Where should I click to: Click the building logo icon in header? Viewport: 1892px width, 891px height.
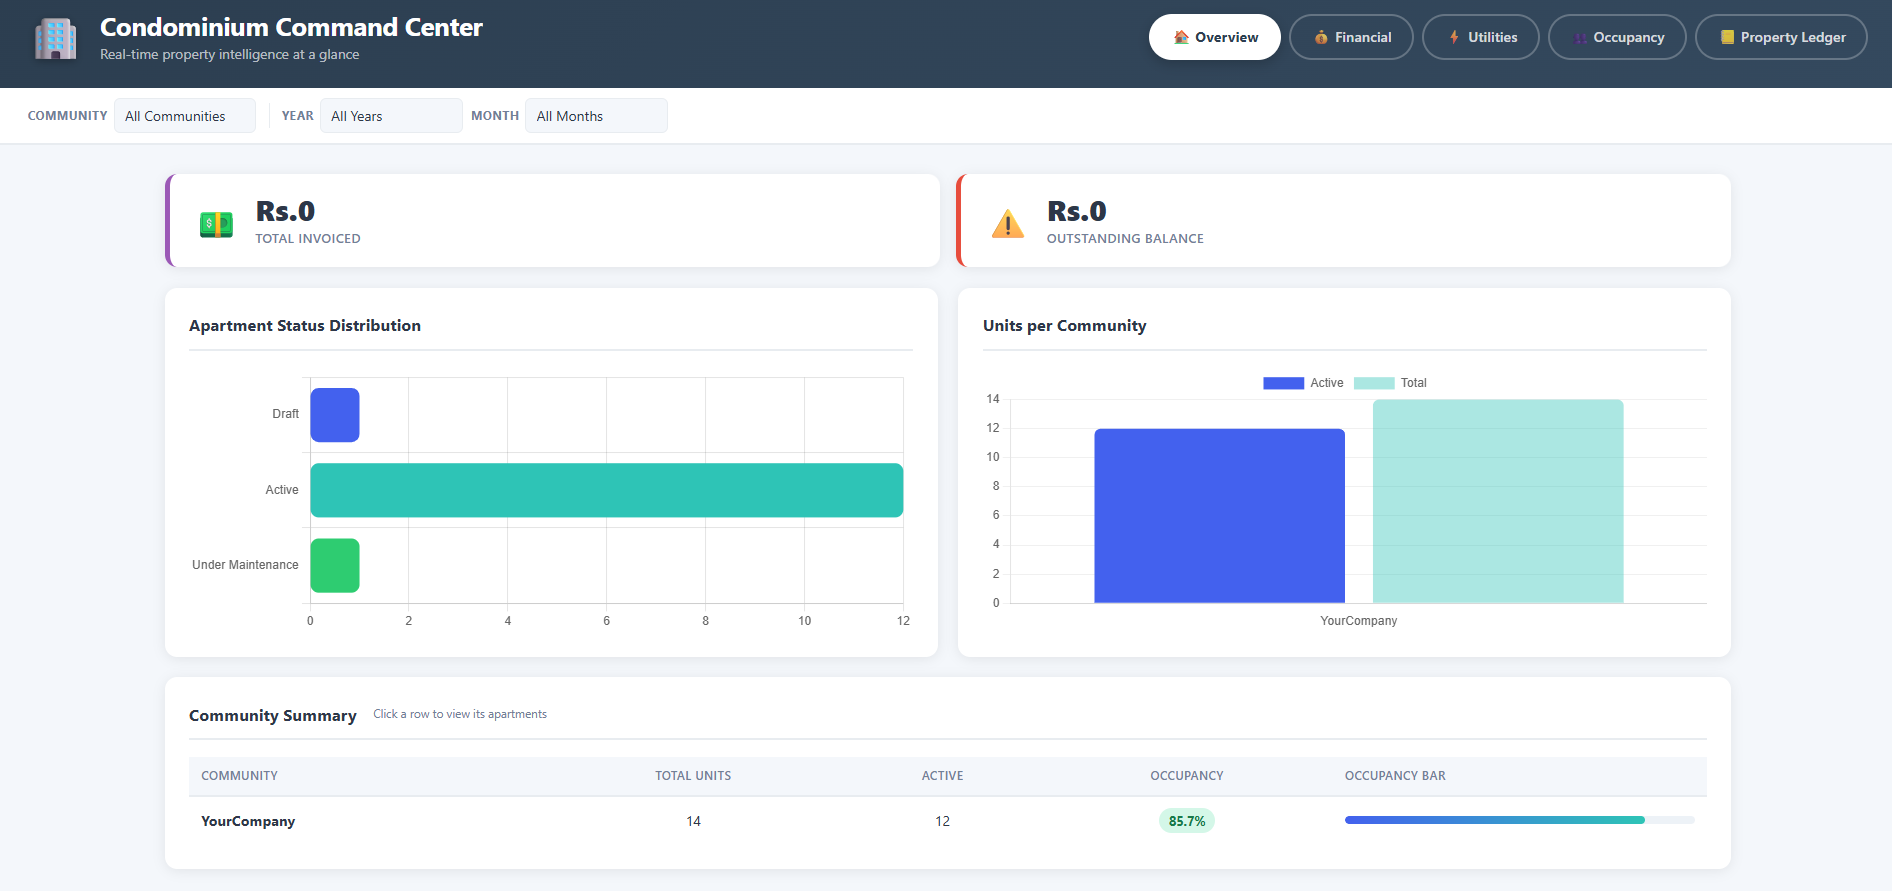pyautogui.click(x=55, y=39)
